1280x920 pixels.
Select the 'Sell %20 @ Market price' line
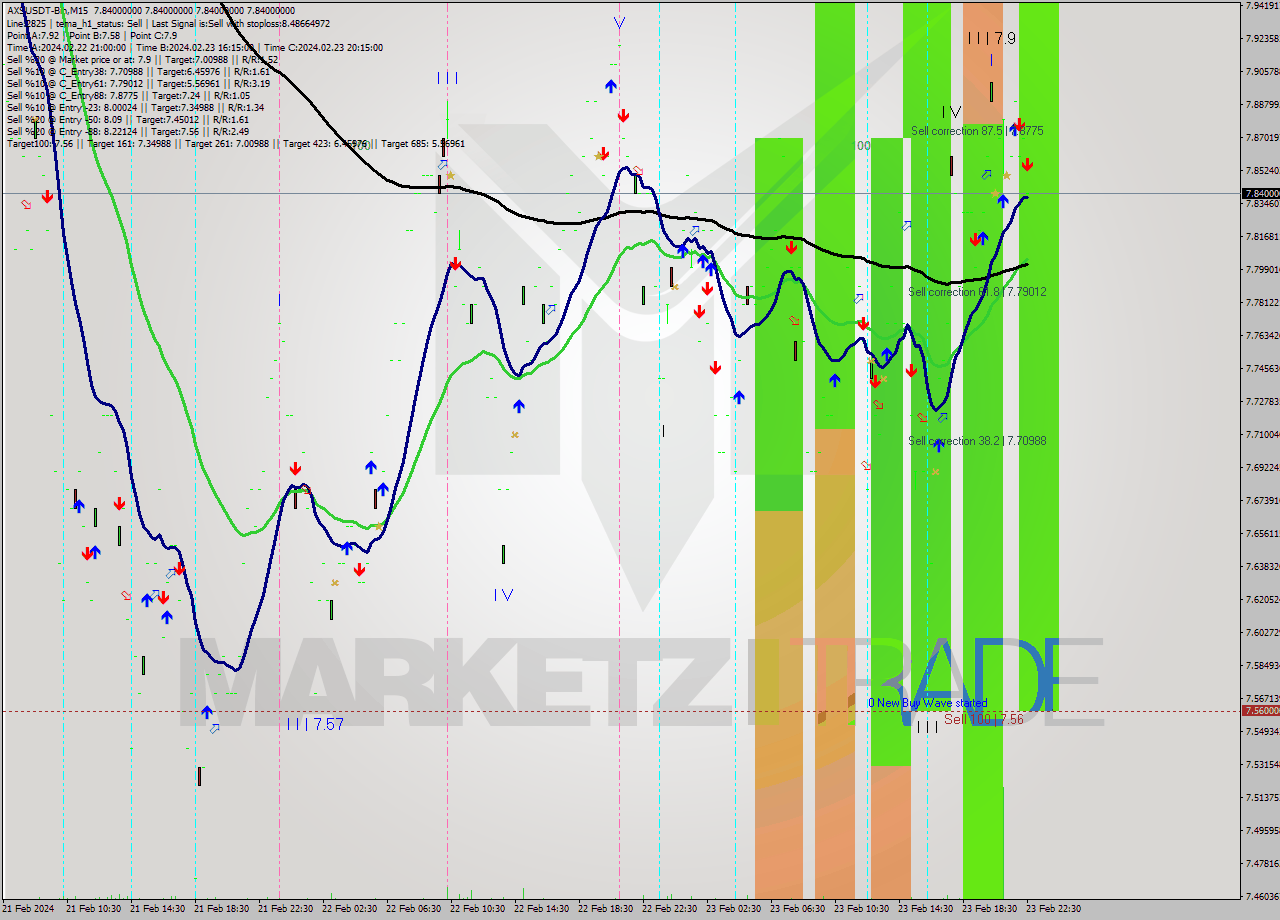(x=142, y=59)
